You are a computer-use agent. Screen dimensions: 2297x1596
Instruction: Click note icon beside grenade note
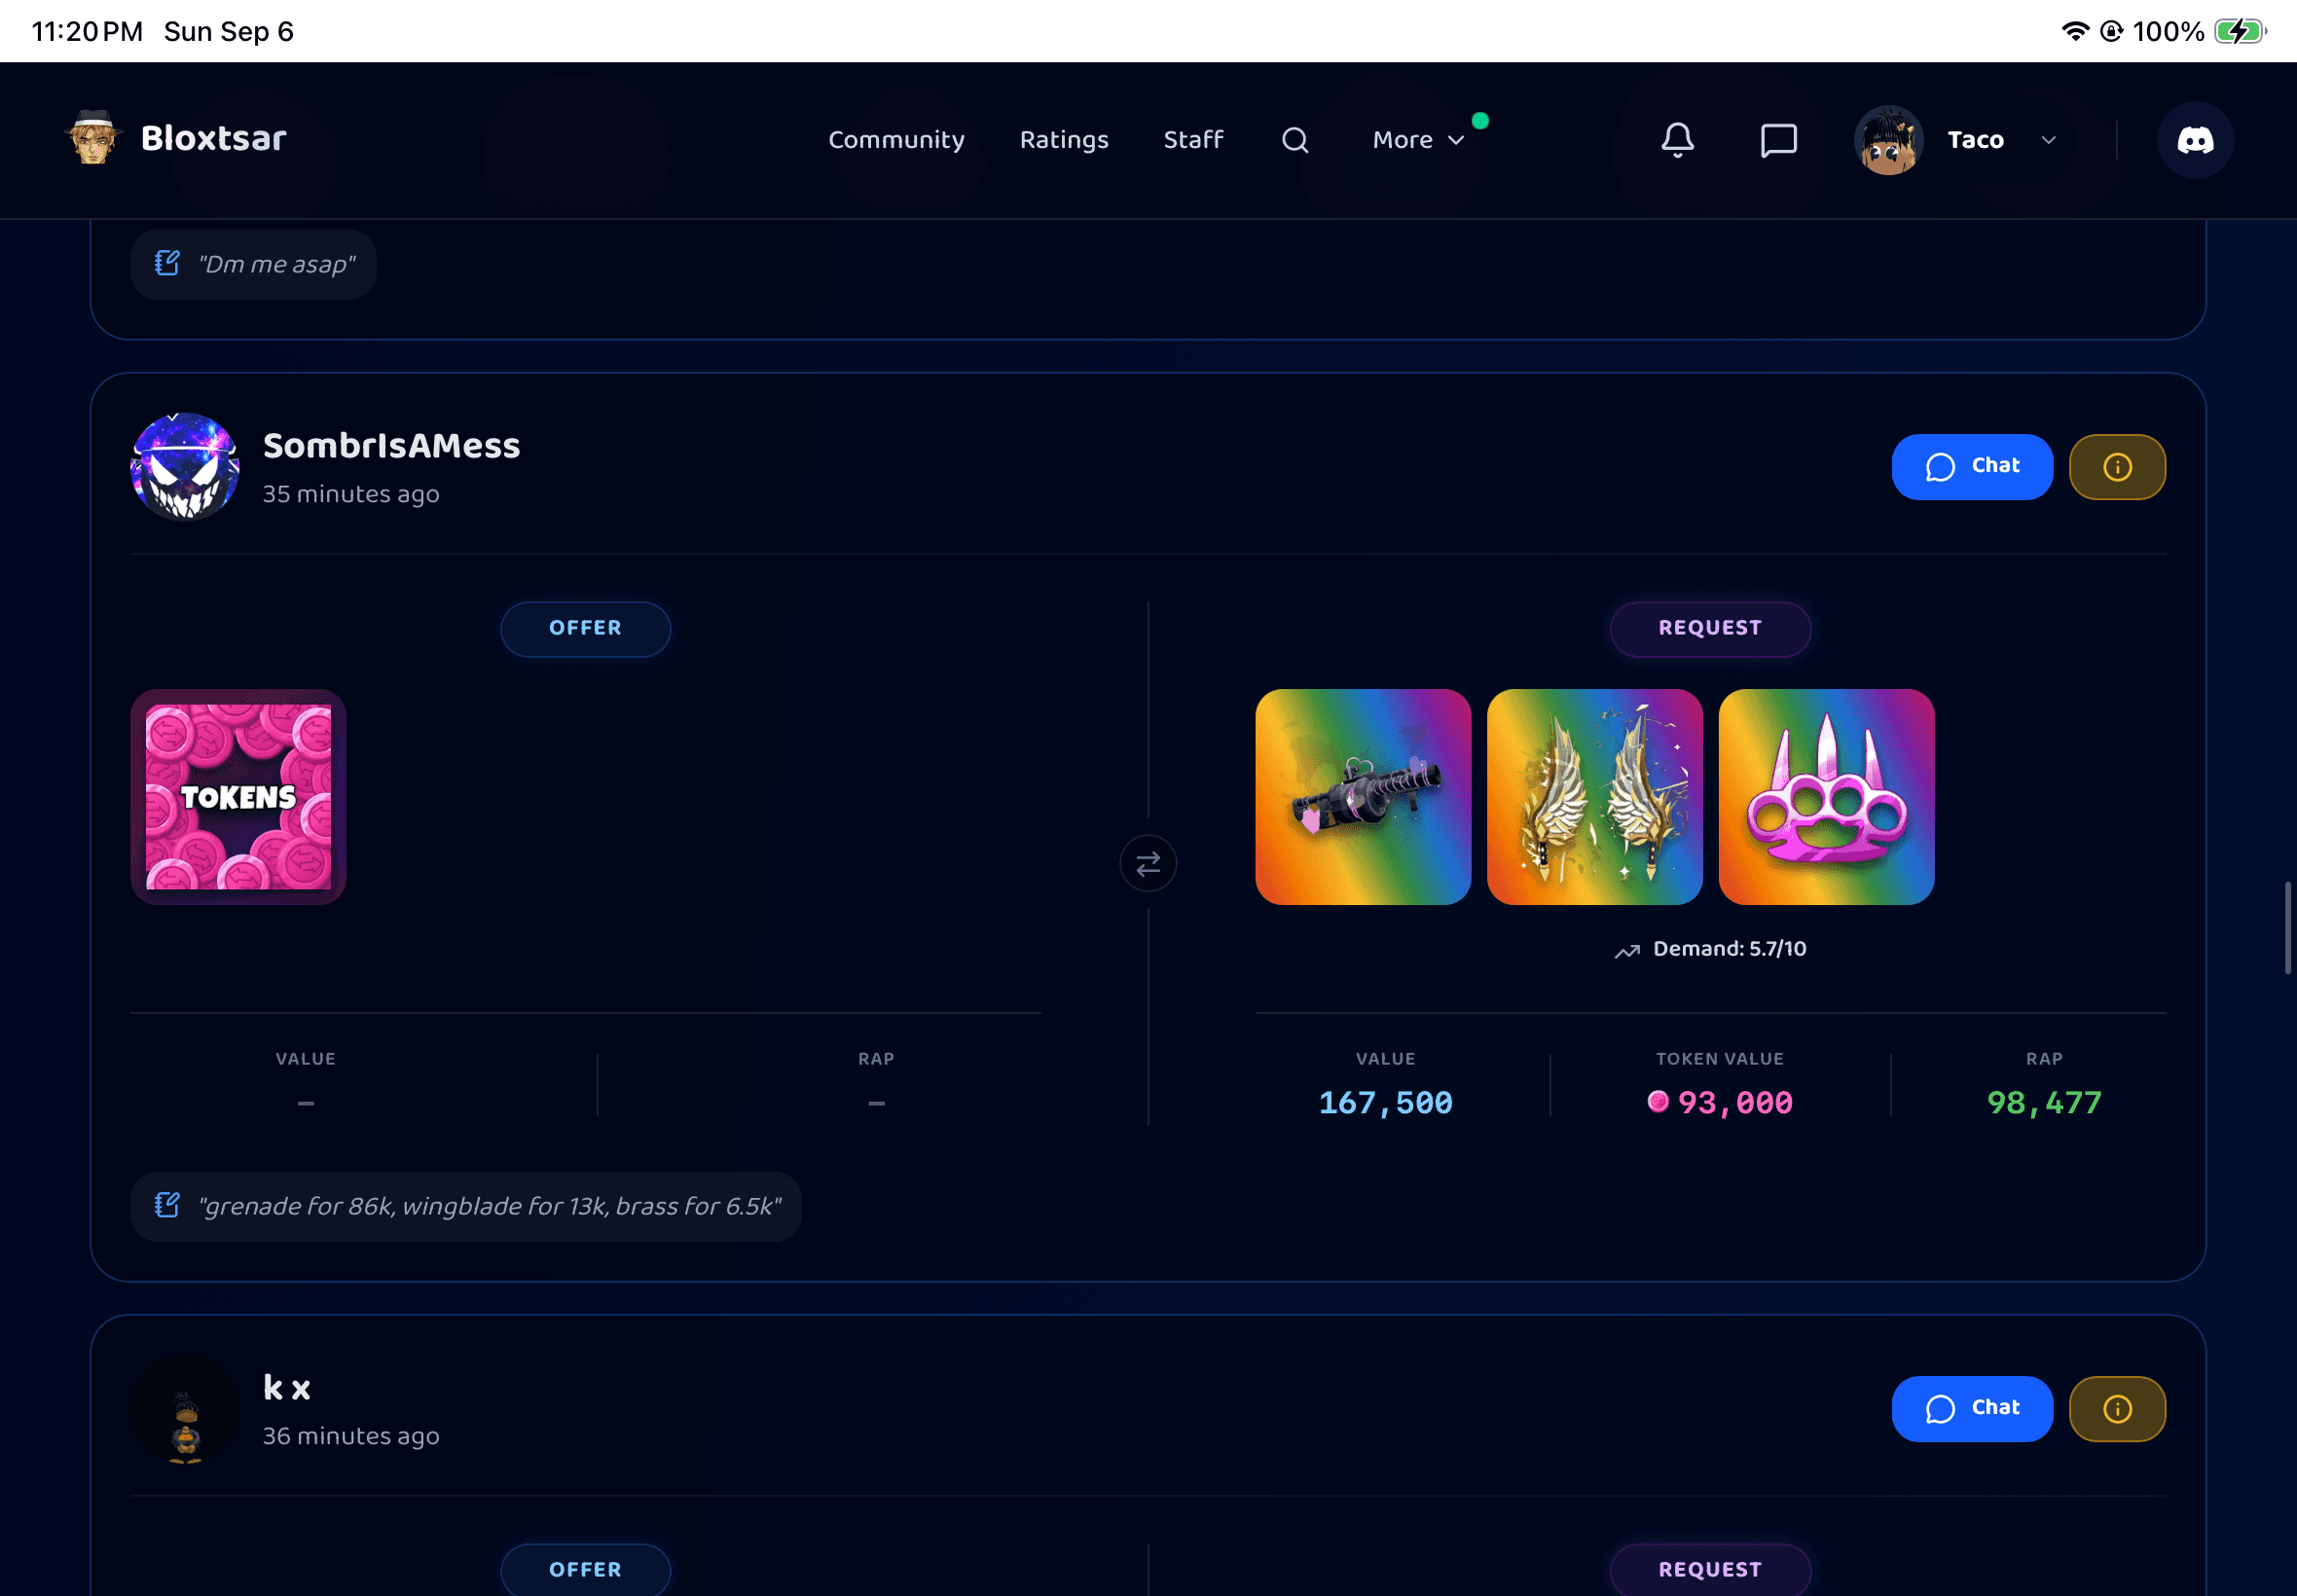click(x=167, y=1205)
